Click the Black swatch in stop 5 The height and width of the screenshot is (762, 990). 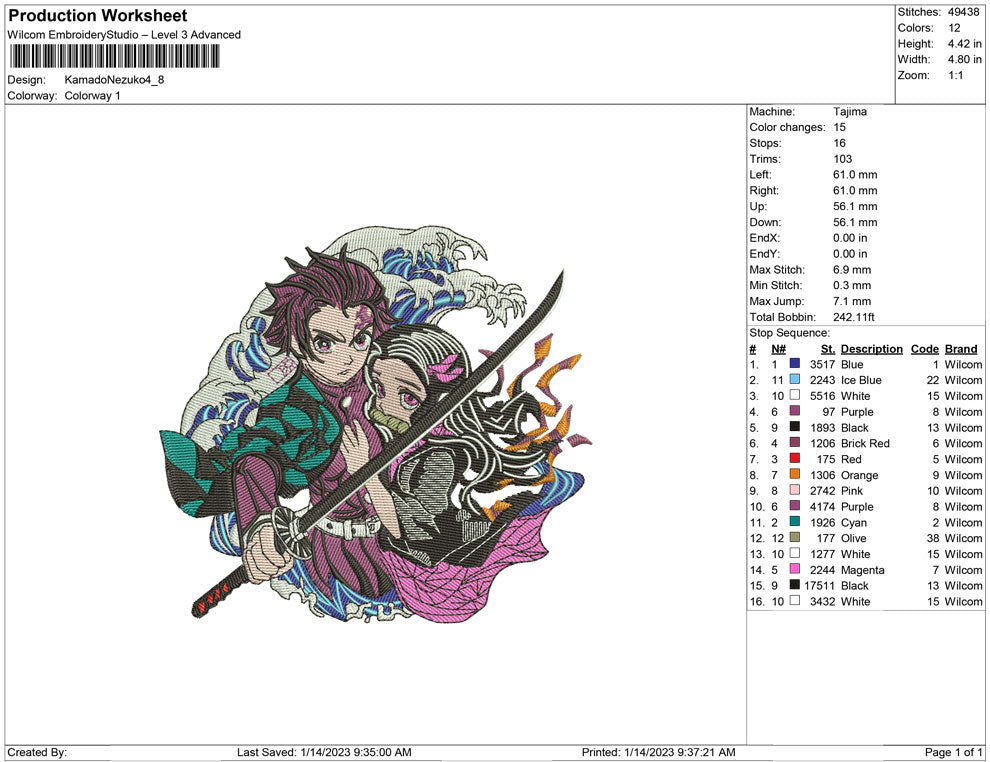tap(794, 427)
